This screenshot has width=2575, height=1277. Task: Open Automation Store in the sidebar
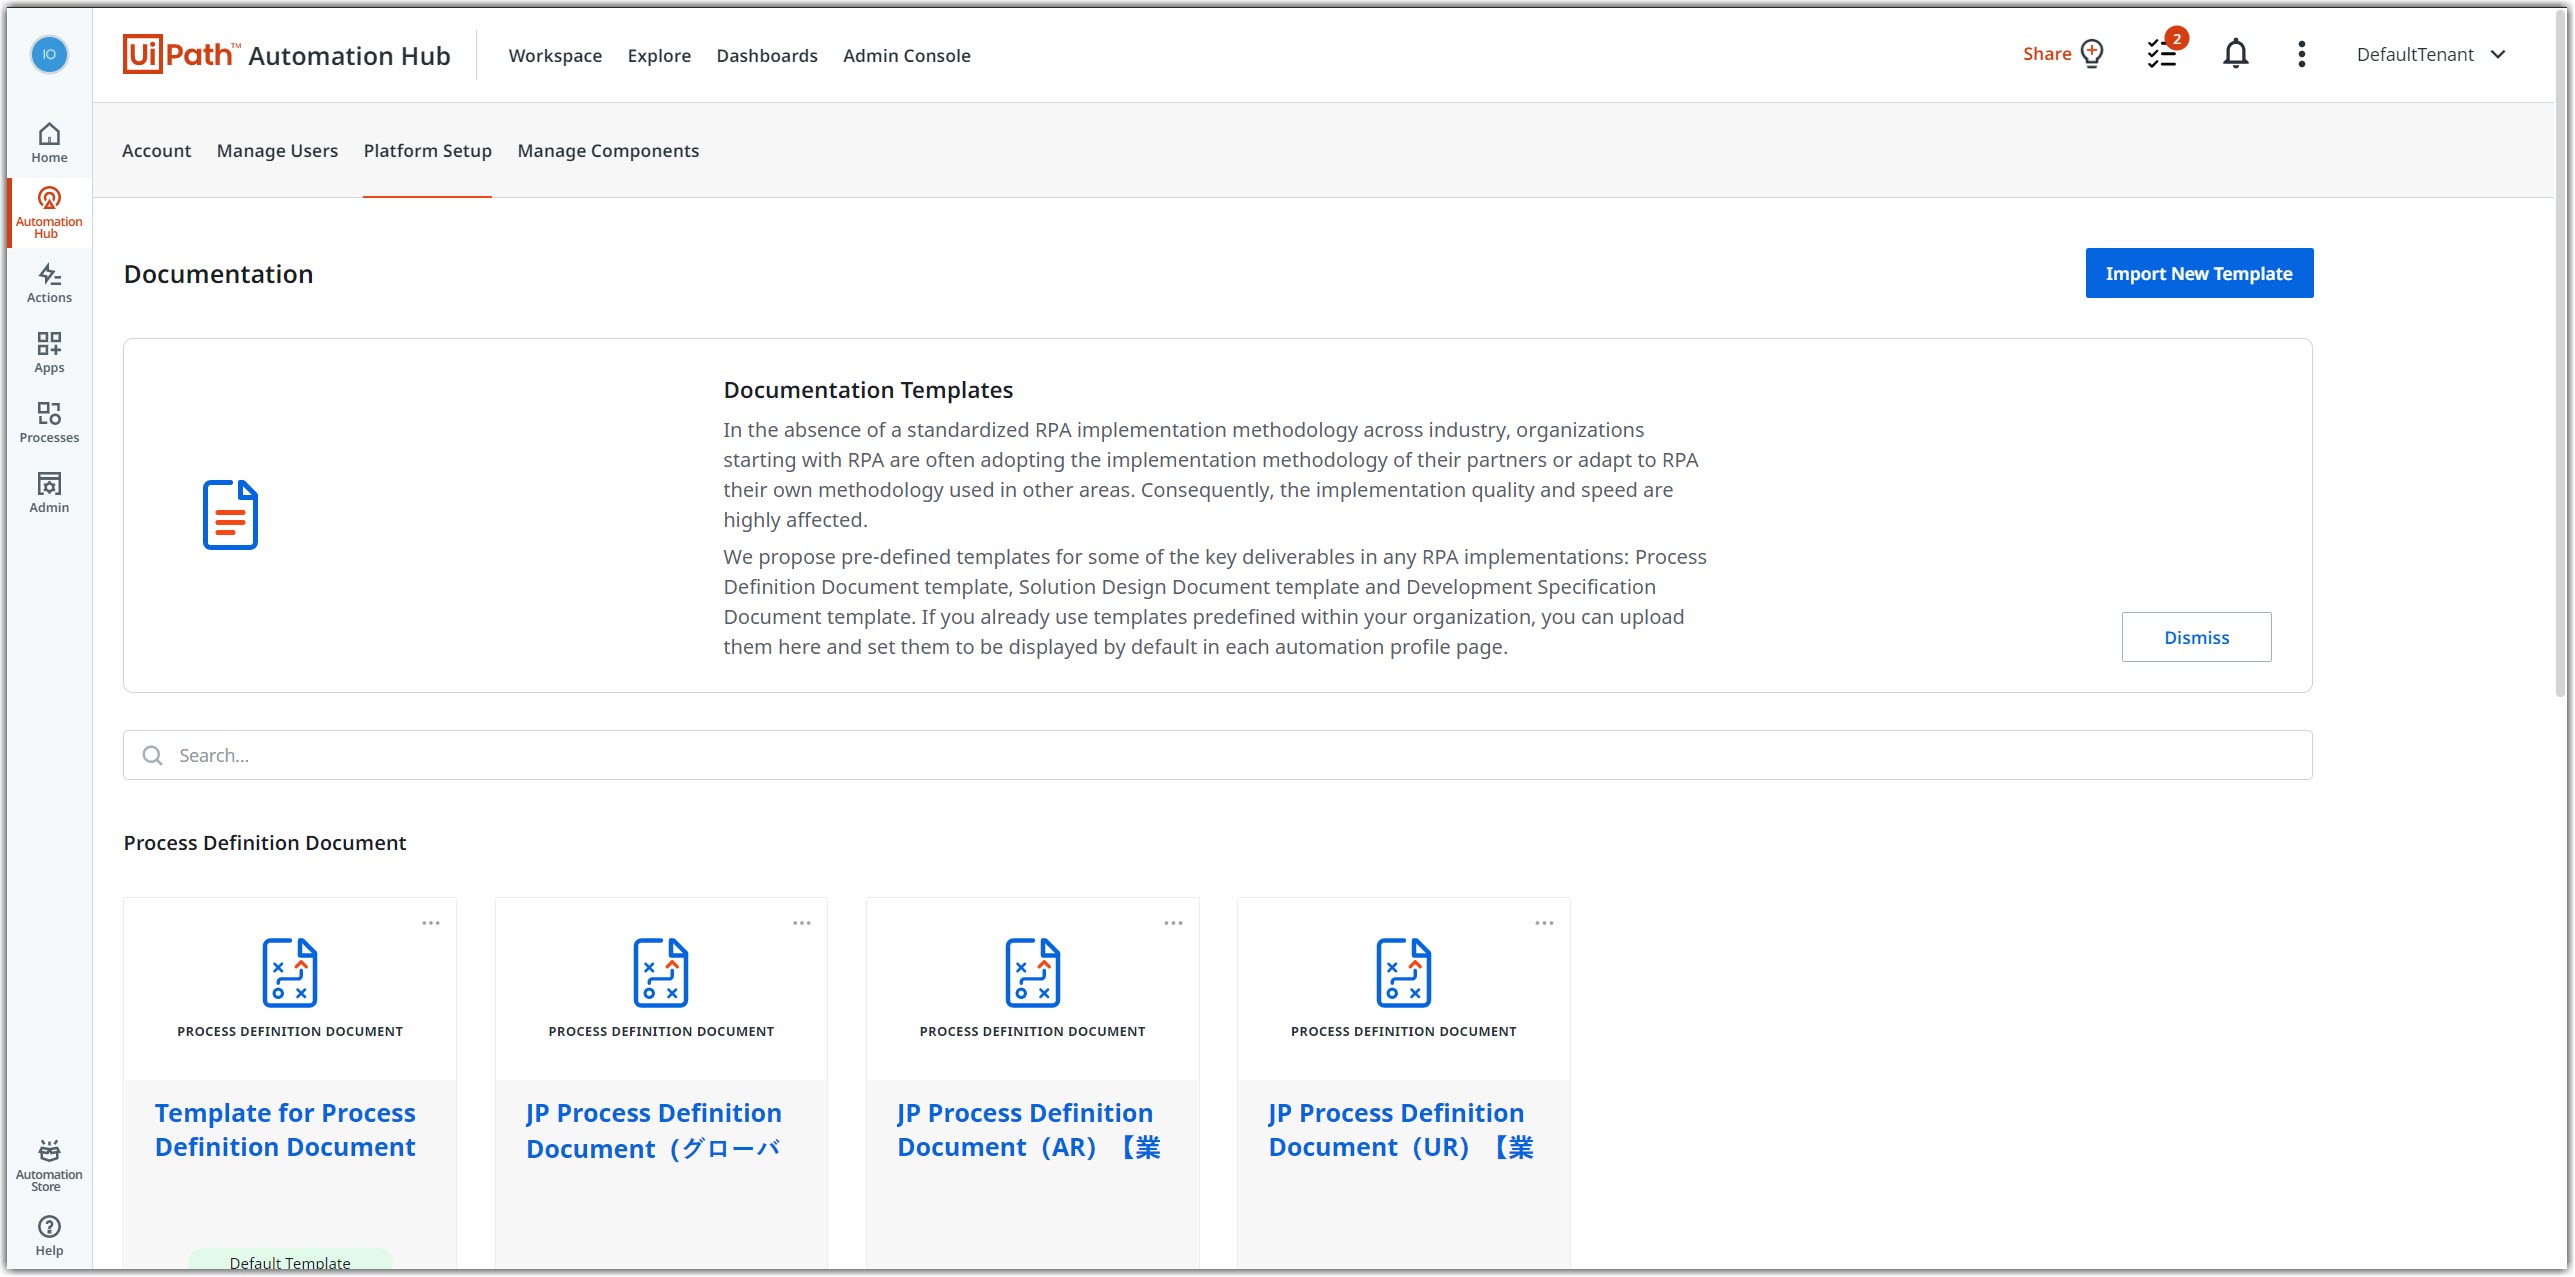tap(49, 1166)
